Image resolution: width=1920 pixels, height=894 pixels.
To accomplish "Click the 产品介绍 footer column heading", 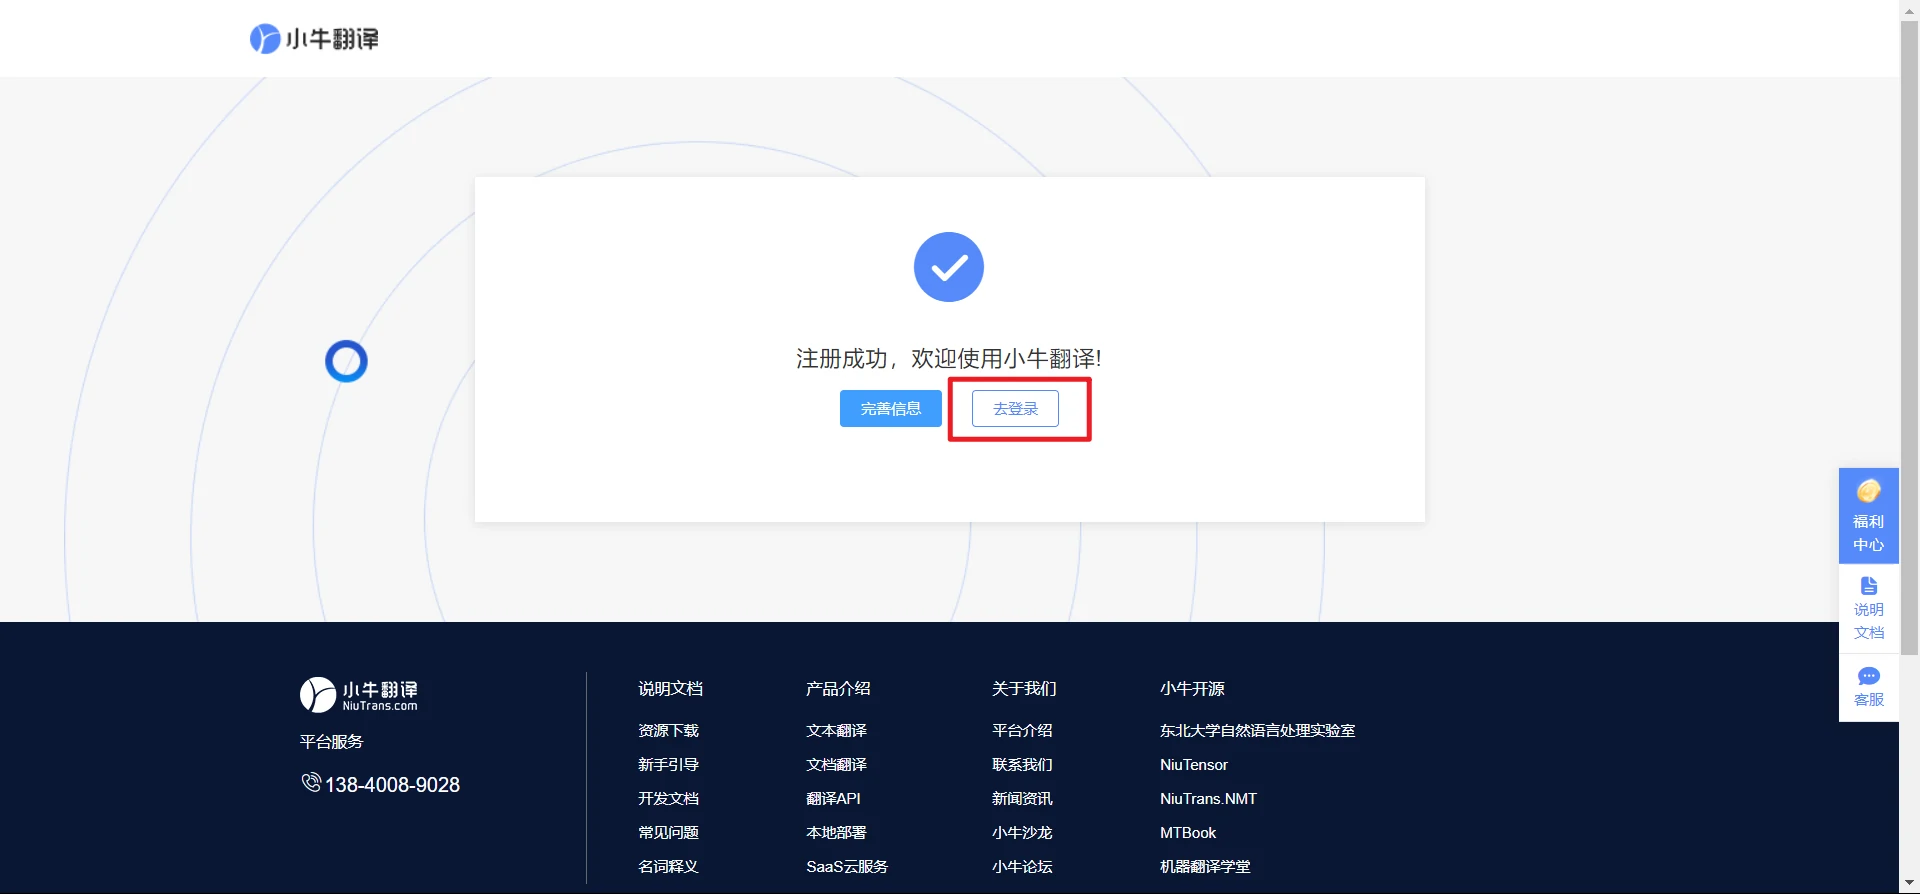I will [x=838, y=689].
